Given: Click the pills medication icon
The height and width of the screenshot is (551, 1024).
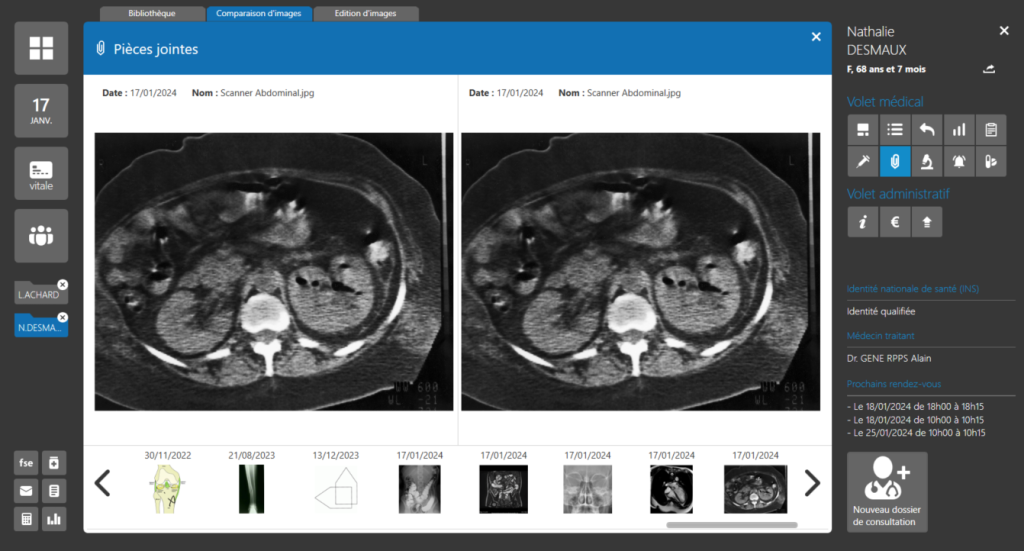Looking at the screenshot, I should tap(990, 161).
